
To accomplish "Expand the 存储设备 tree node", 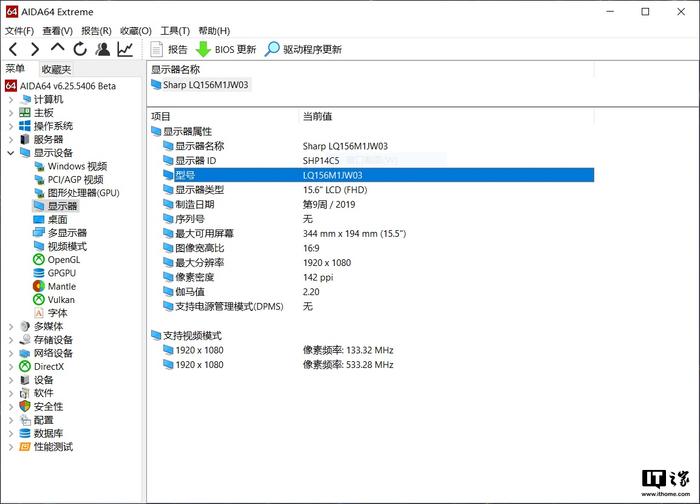I will coord(11,340).
